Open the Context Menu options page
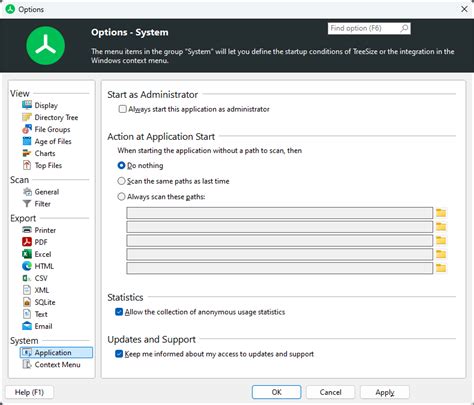The height and width of the screenshot is (405, 474). (57, 365)
